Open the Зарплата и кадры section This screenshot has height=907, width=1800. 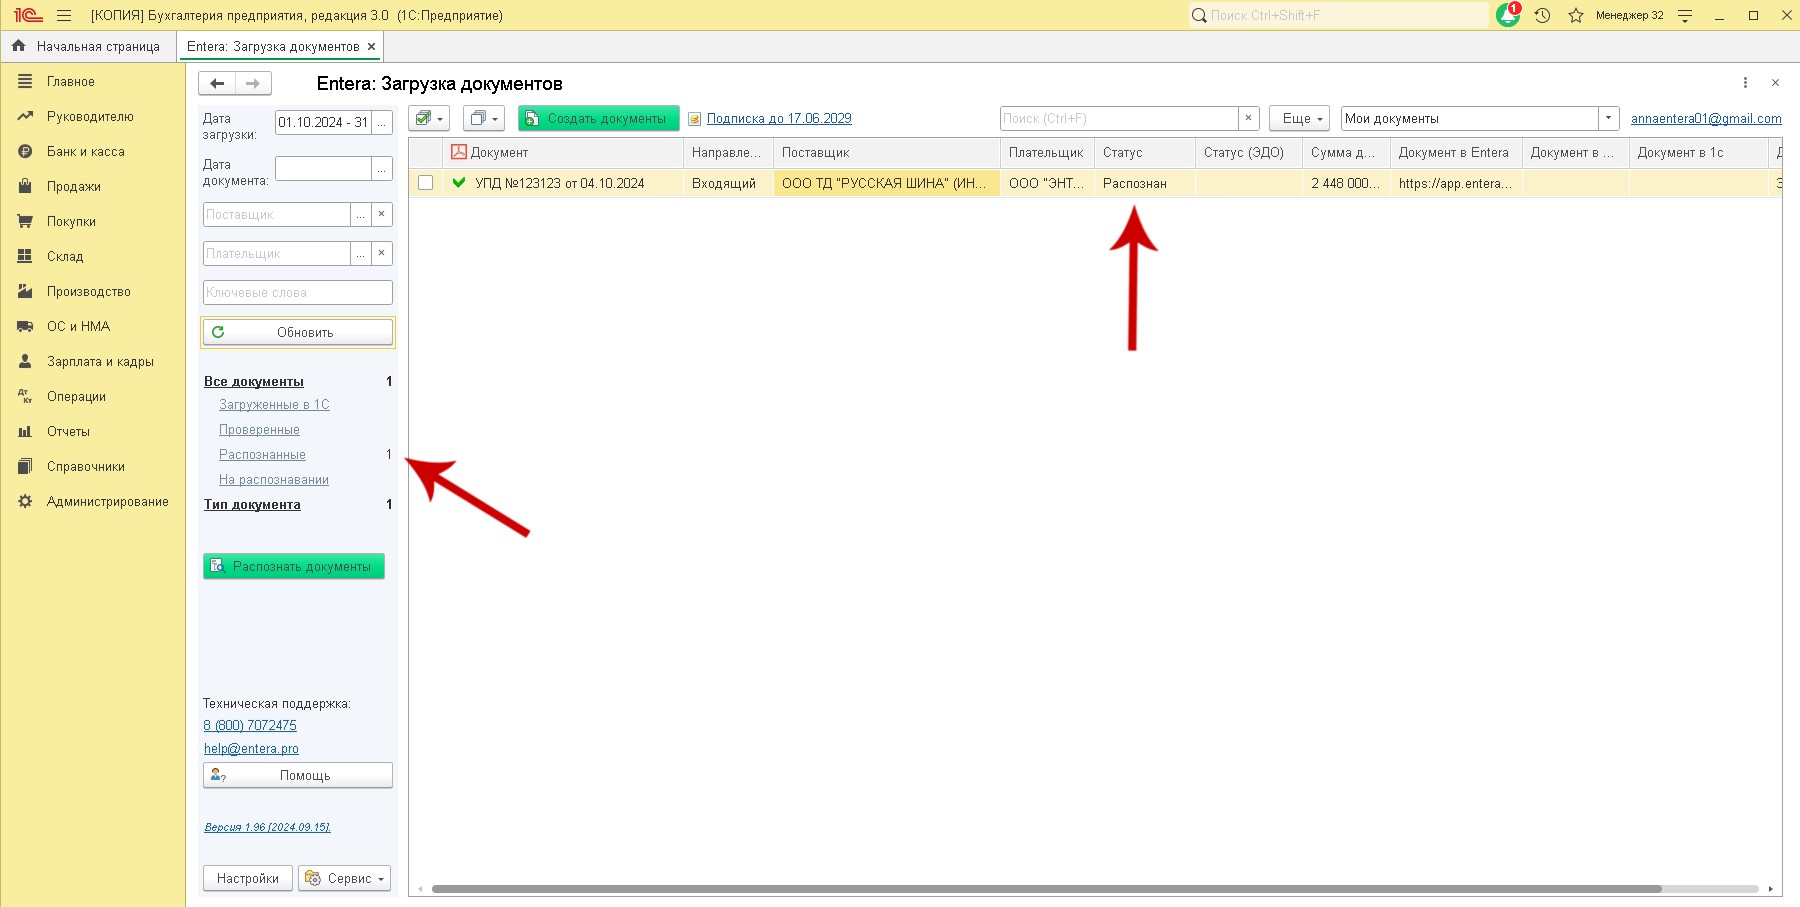click(100, 361)
